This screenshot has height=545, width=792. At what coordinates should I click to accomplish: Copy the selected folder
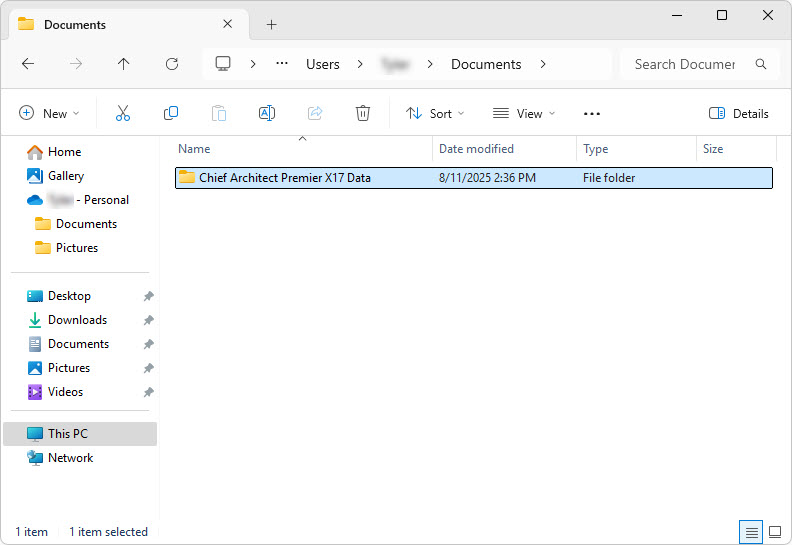171,113
